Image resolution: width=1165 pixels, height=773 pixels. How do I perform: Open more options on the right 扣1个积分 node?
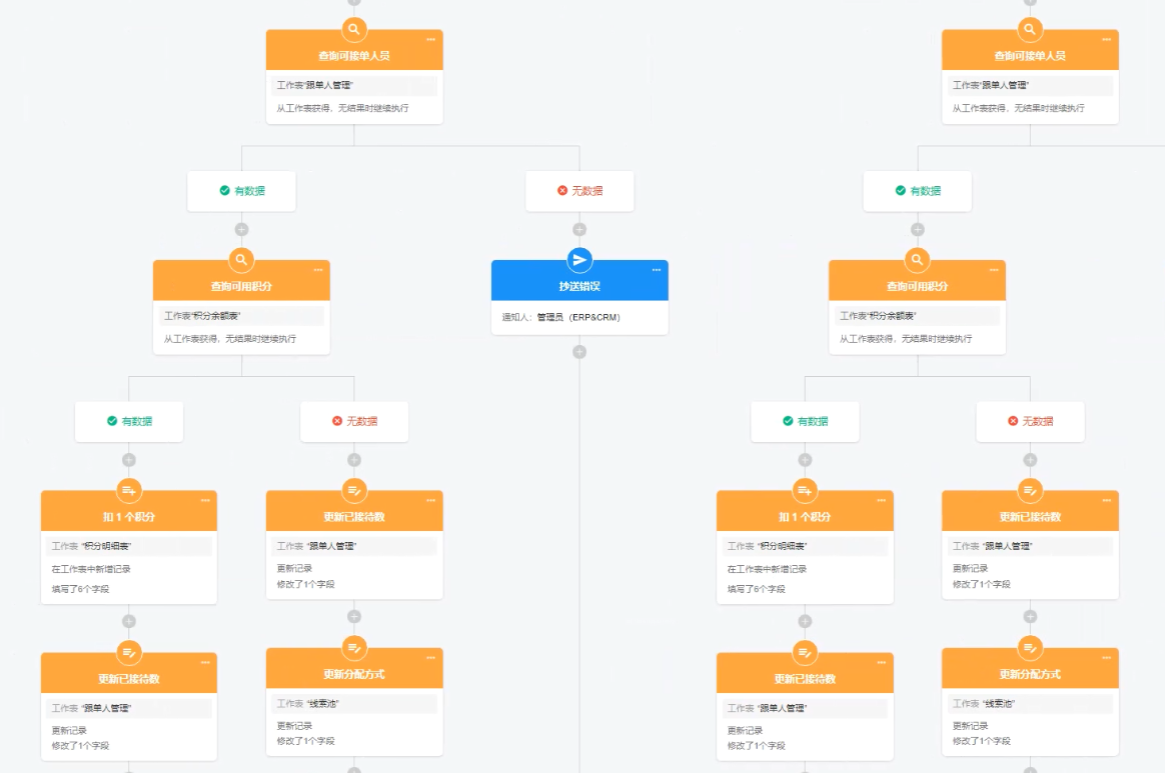pyautogui.click(x=881, y=500)
